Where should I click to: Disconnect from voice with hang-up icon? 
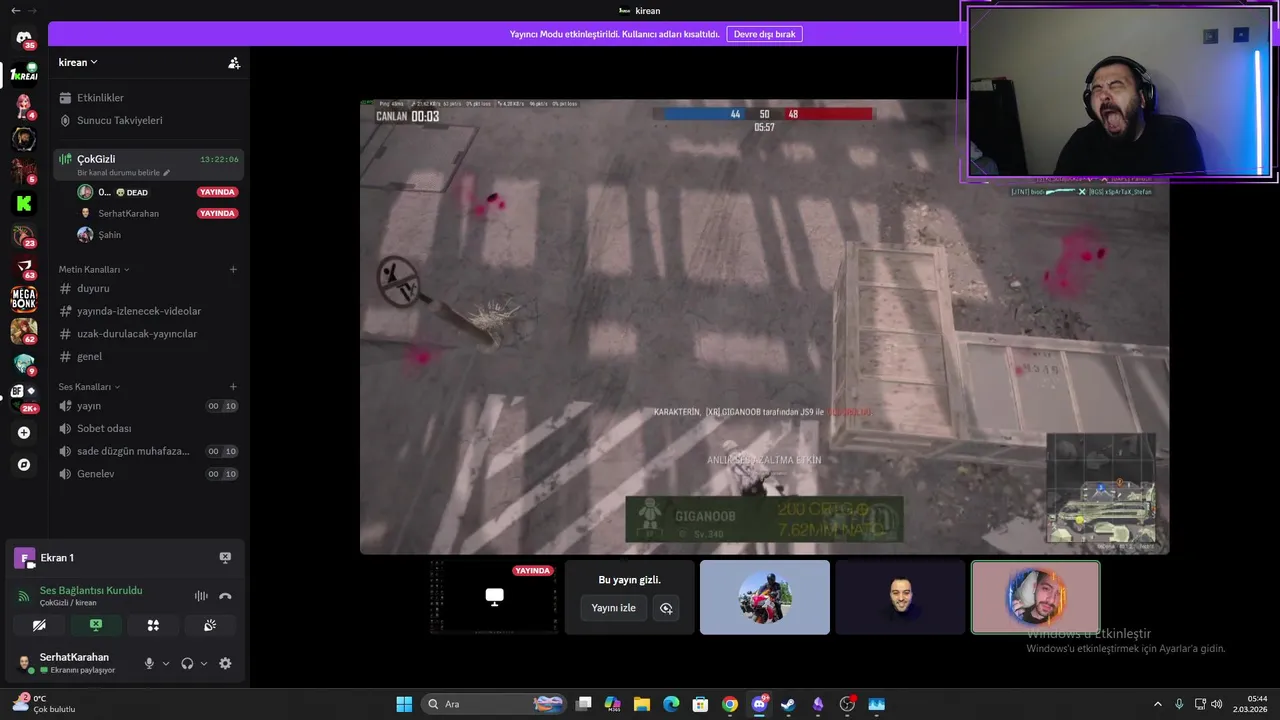[x=225, y=596]
